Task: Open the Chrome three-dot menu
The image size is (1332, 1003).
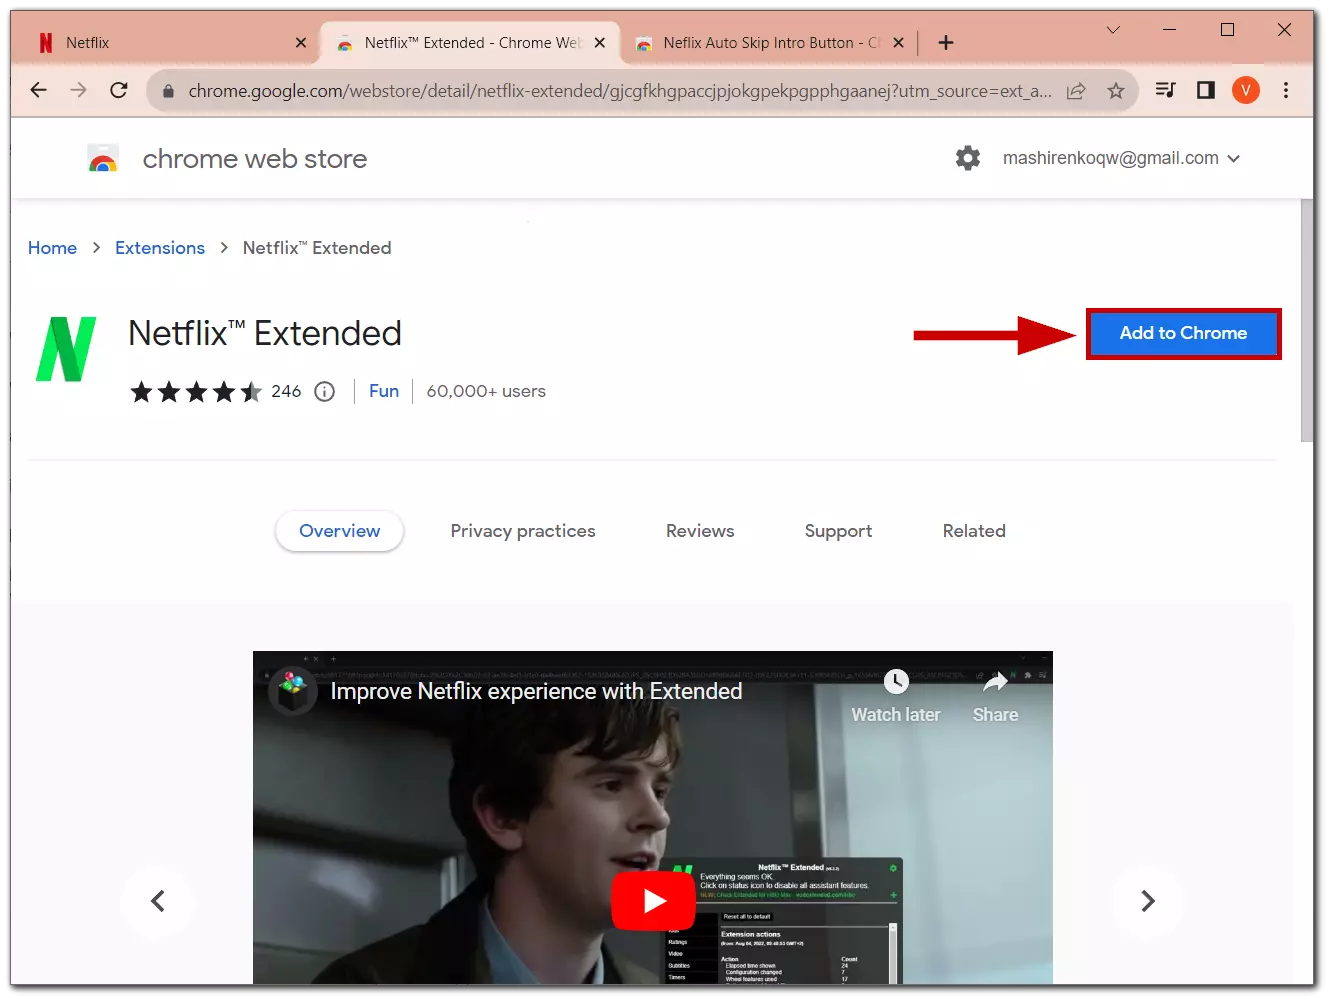Action: (1286, 90)
